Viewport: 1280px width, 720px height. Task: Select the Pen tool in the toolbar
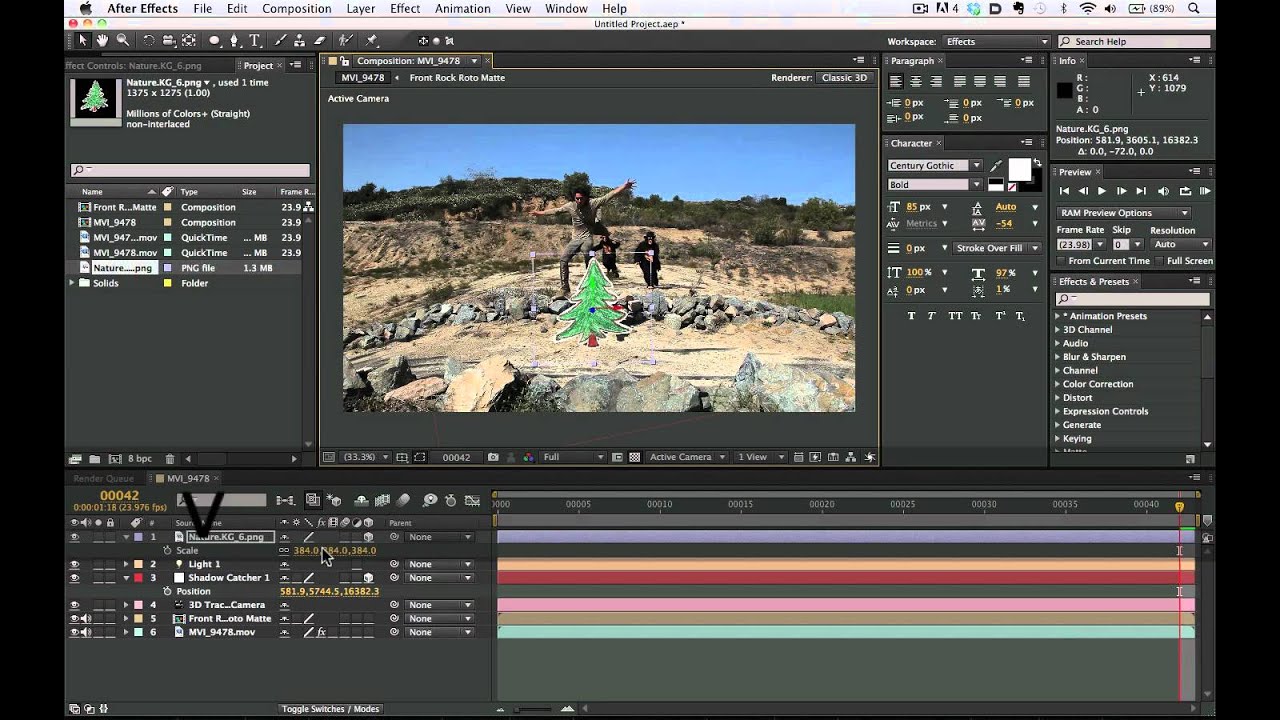(x=235, y=40)
